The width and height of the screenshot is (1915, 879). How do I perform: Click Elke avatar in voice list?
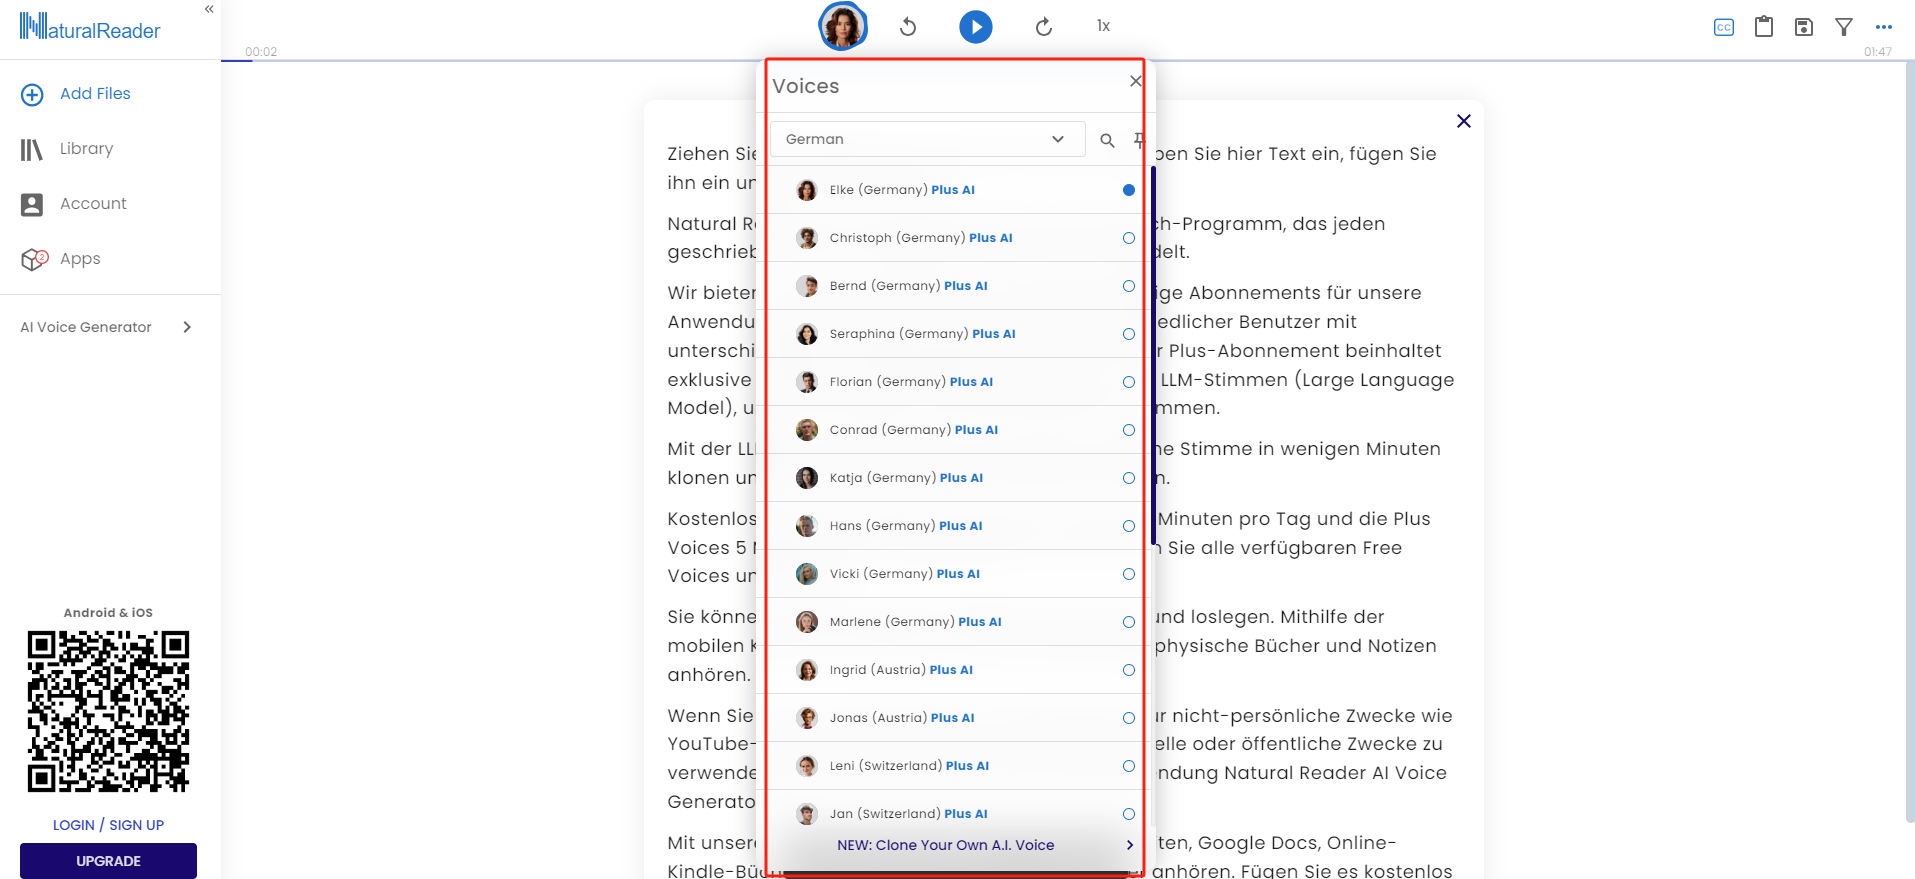pyautogui.click(x=807, y=190)
